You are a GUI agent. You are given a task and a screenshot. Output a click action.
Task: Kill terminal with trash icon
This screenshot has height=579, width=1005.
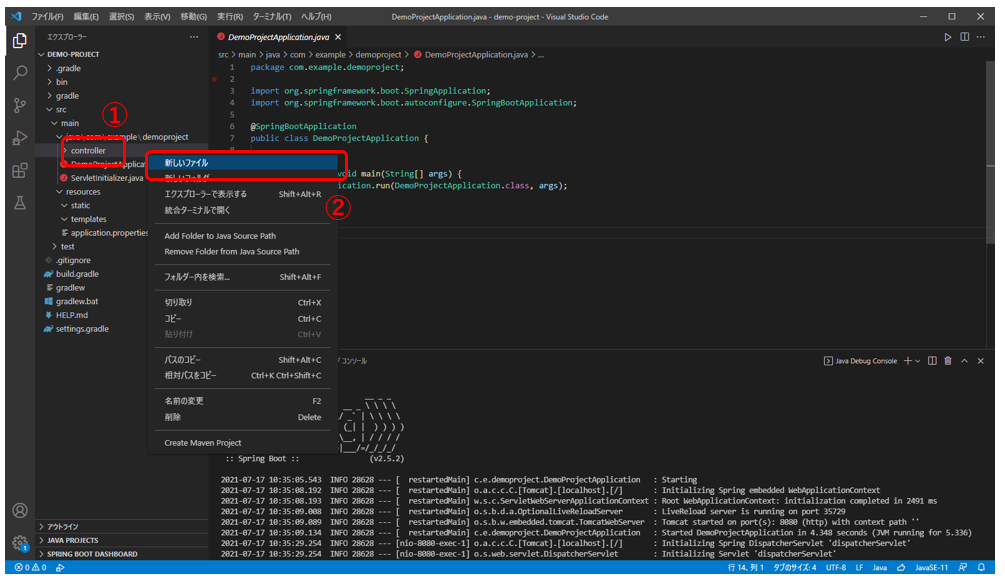(948, 361)
